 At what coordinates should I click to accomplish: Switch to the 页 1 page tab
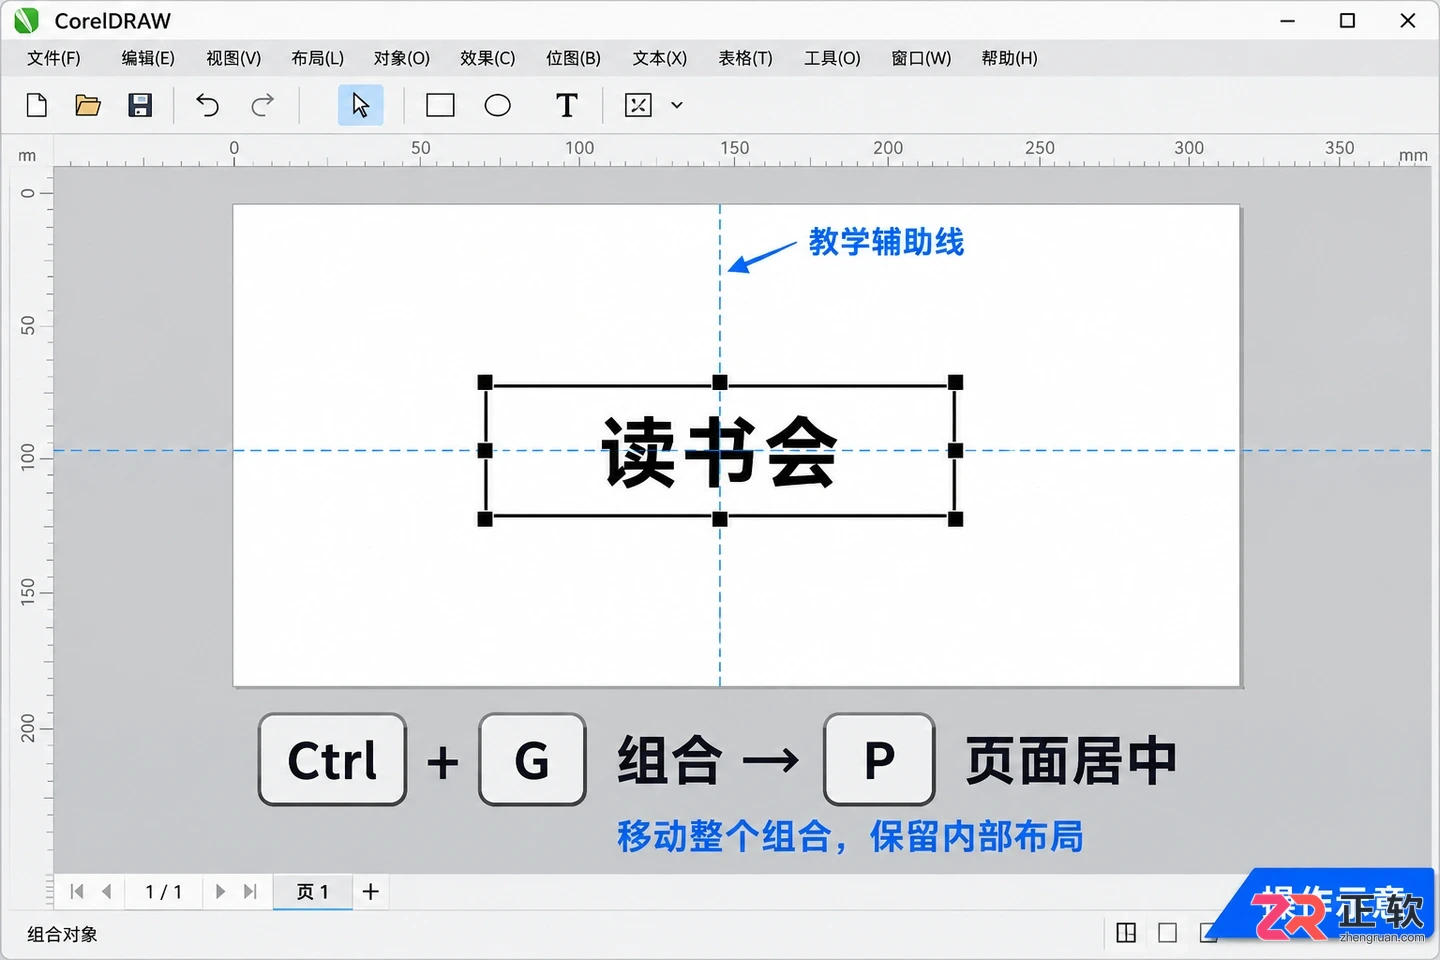[x=313, y=891]
